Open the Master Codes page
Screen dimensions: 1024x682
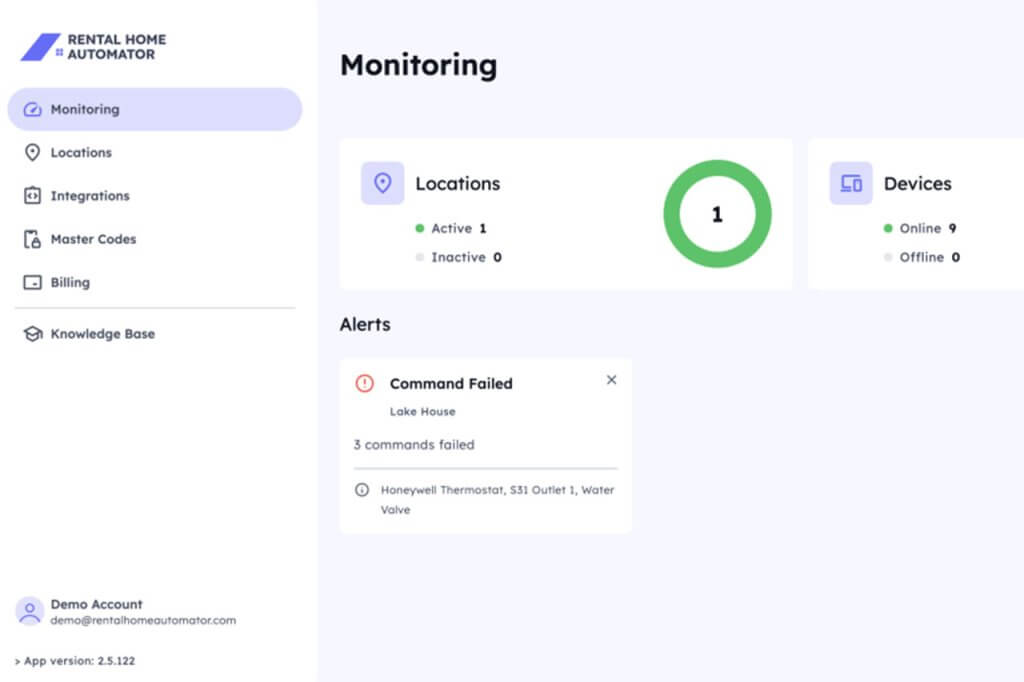pyautogui.click(x=93, y=239)
